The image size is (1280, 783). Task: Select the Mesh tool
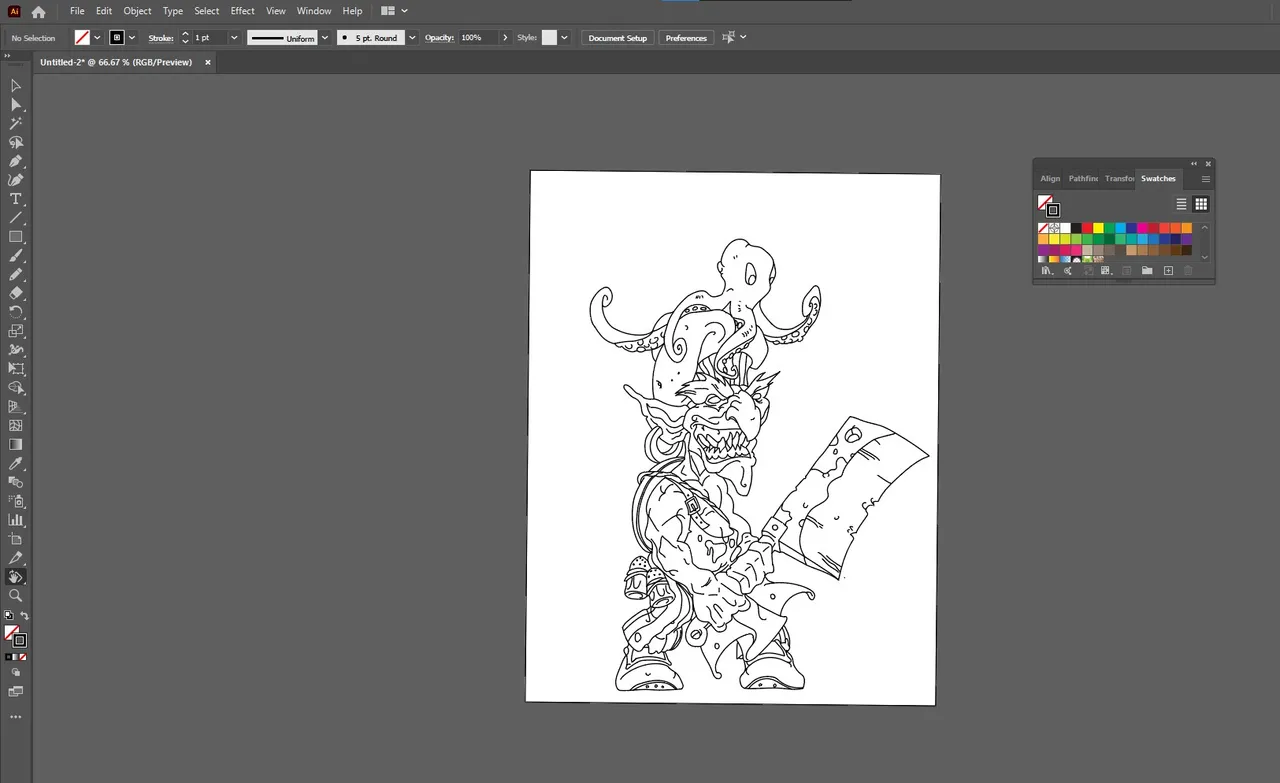click(16, 425)
